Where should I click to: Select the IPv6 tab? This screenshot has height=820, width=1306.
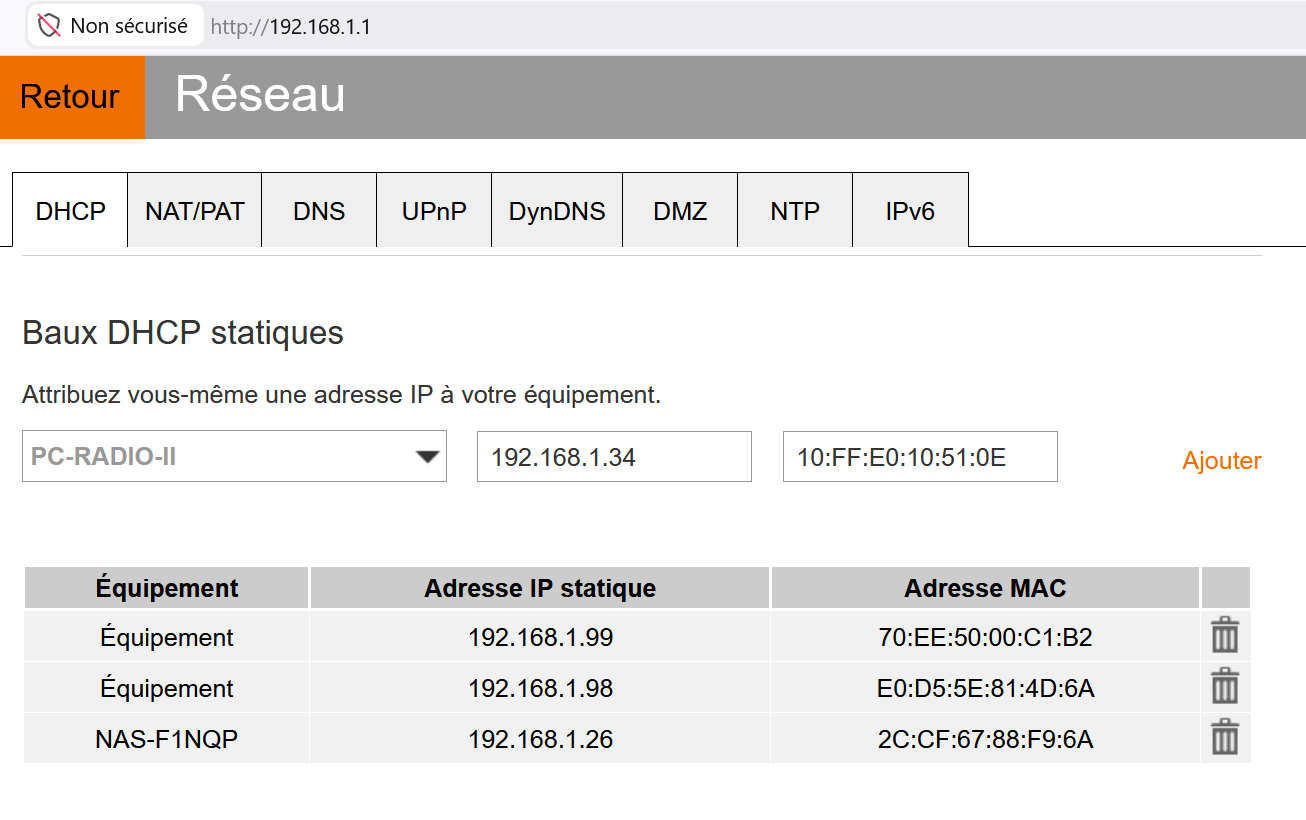(909, 210)
